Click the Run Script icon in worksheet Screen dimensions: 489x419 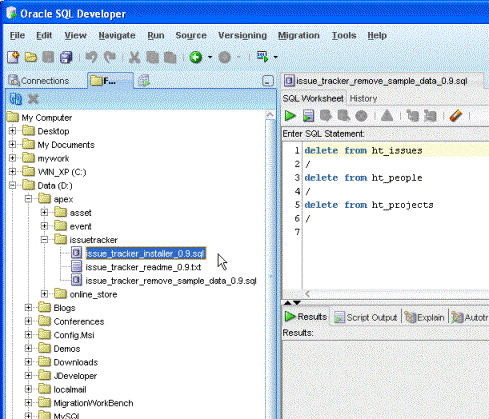308,116
